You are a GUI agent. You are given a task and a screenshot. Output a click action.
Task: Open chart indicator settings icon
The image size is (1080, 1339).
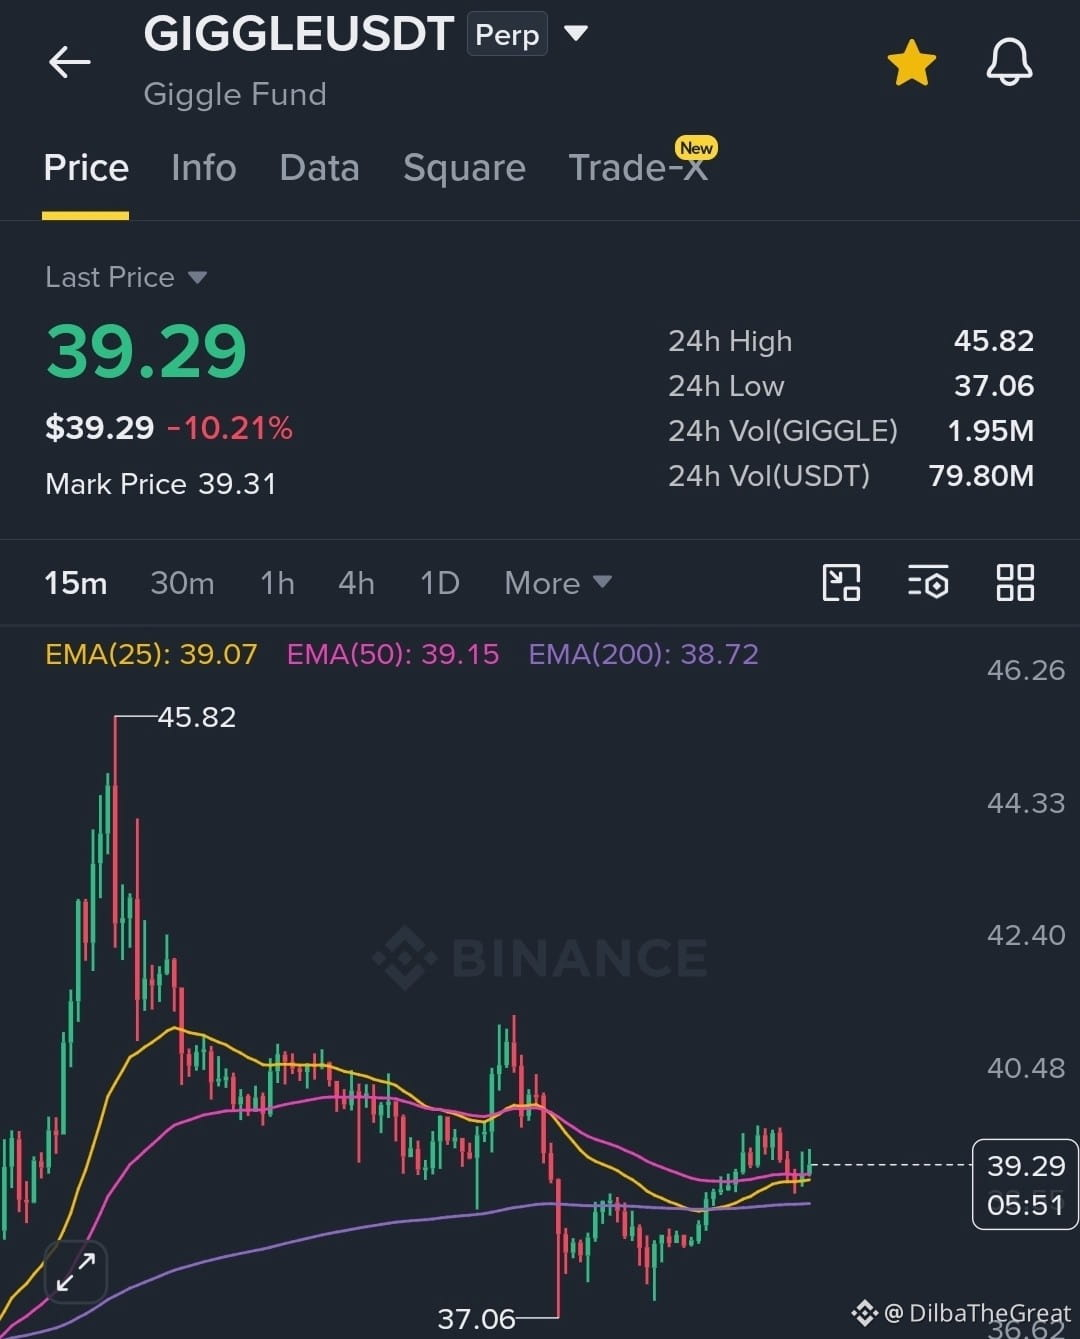[x=928, y=583]
